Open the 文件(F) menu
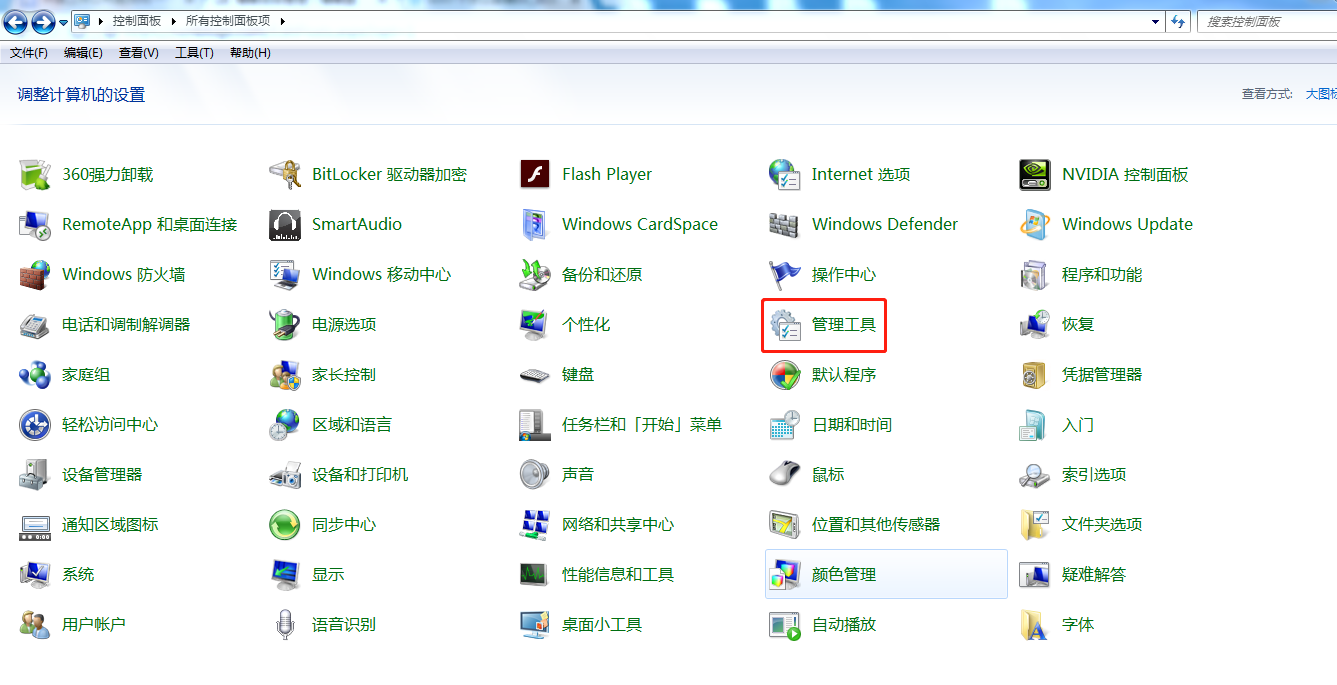This screenshot has width=1337, height=685. [x=29, y=52]
